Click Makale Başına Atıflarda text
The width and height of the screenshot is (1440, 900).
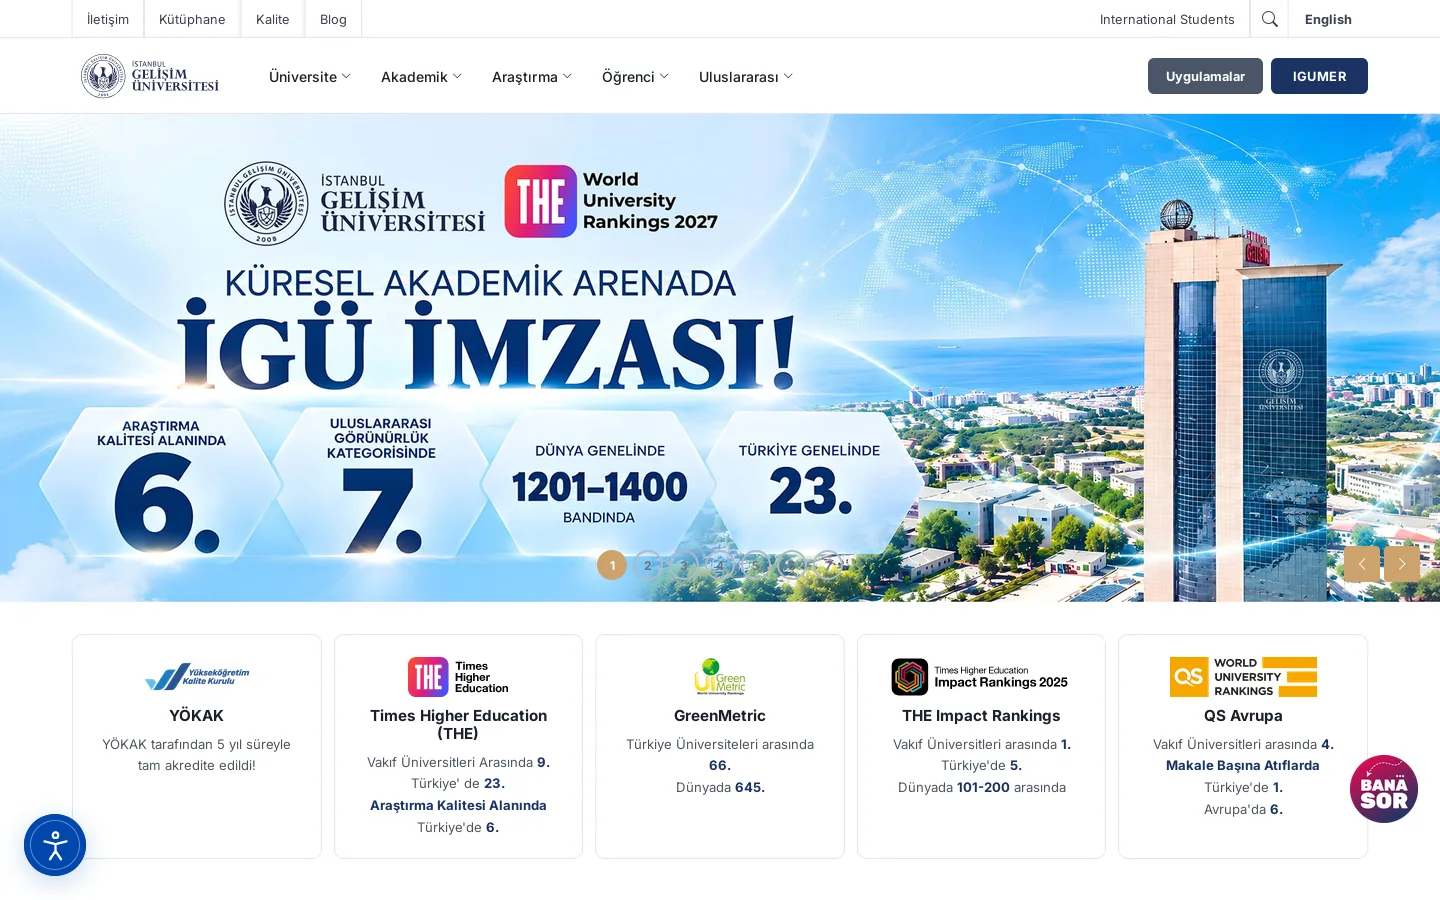tap(1243, 765)
